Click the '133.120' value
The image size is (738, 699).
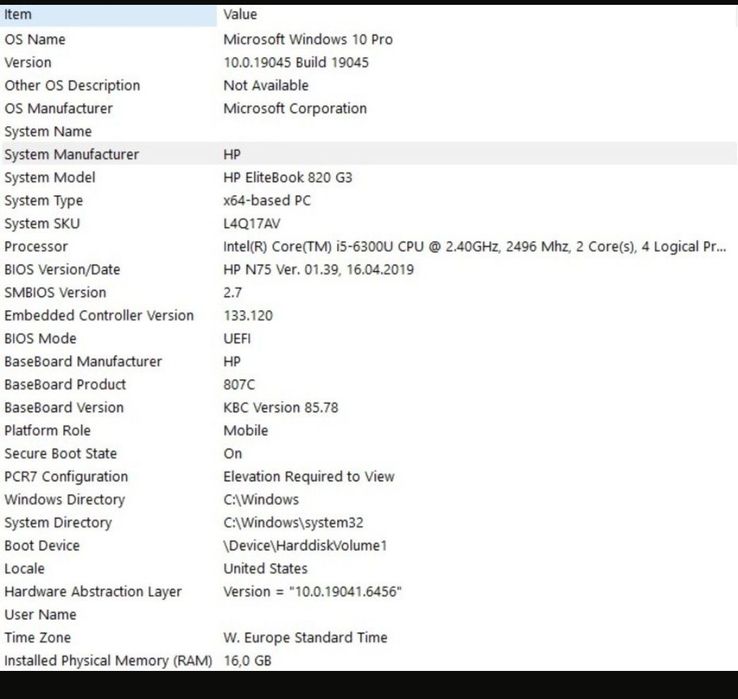(x=248, y=316)
